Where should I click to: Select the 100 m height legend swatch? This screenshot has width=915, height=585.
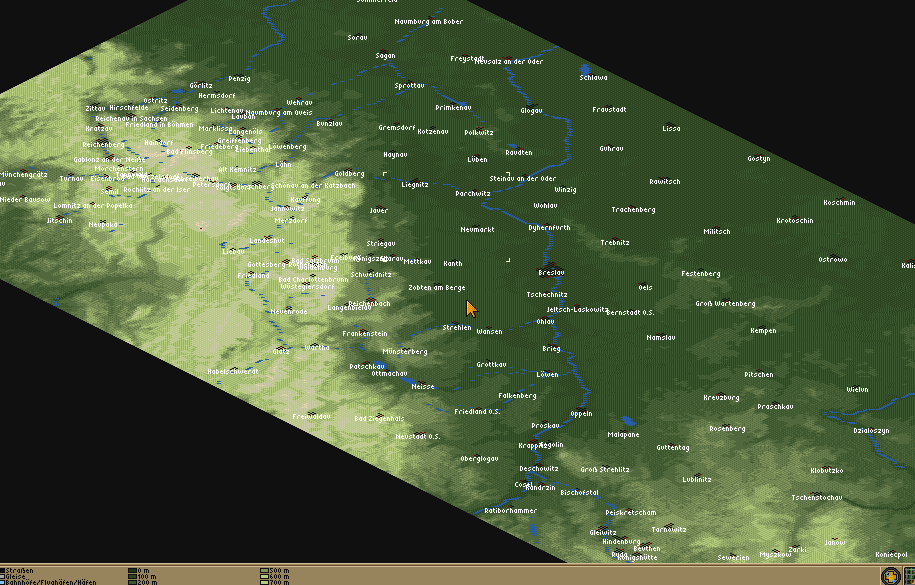pos(133,576)
